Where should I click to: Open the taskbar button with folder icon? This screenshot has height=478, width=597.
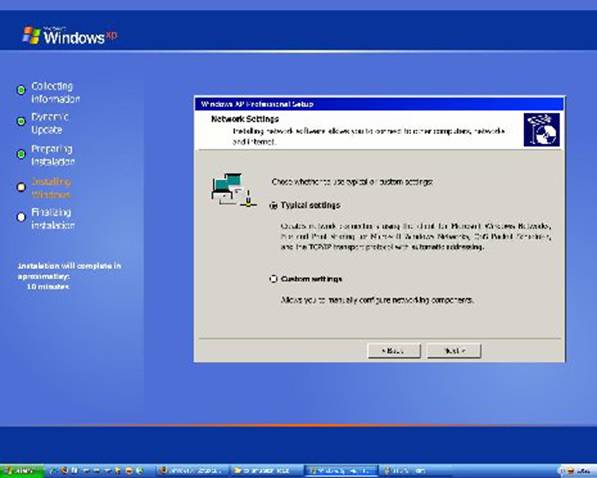tap(267, 471)
